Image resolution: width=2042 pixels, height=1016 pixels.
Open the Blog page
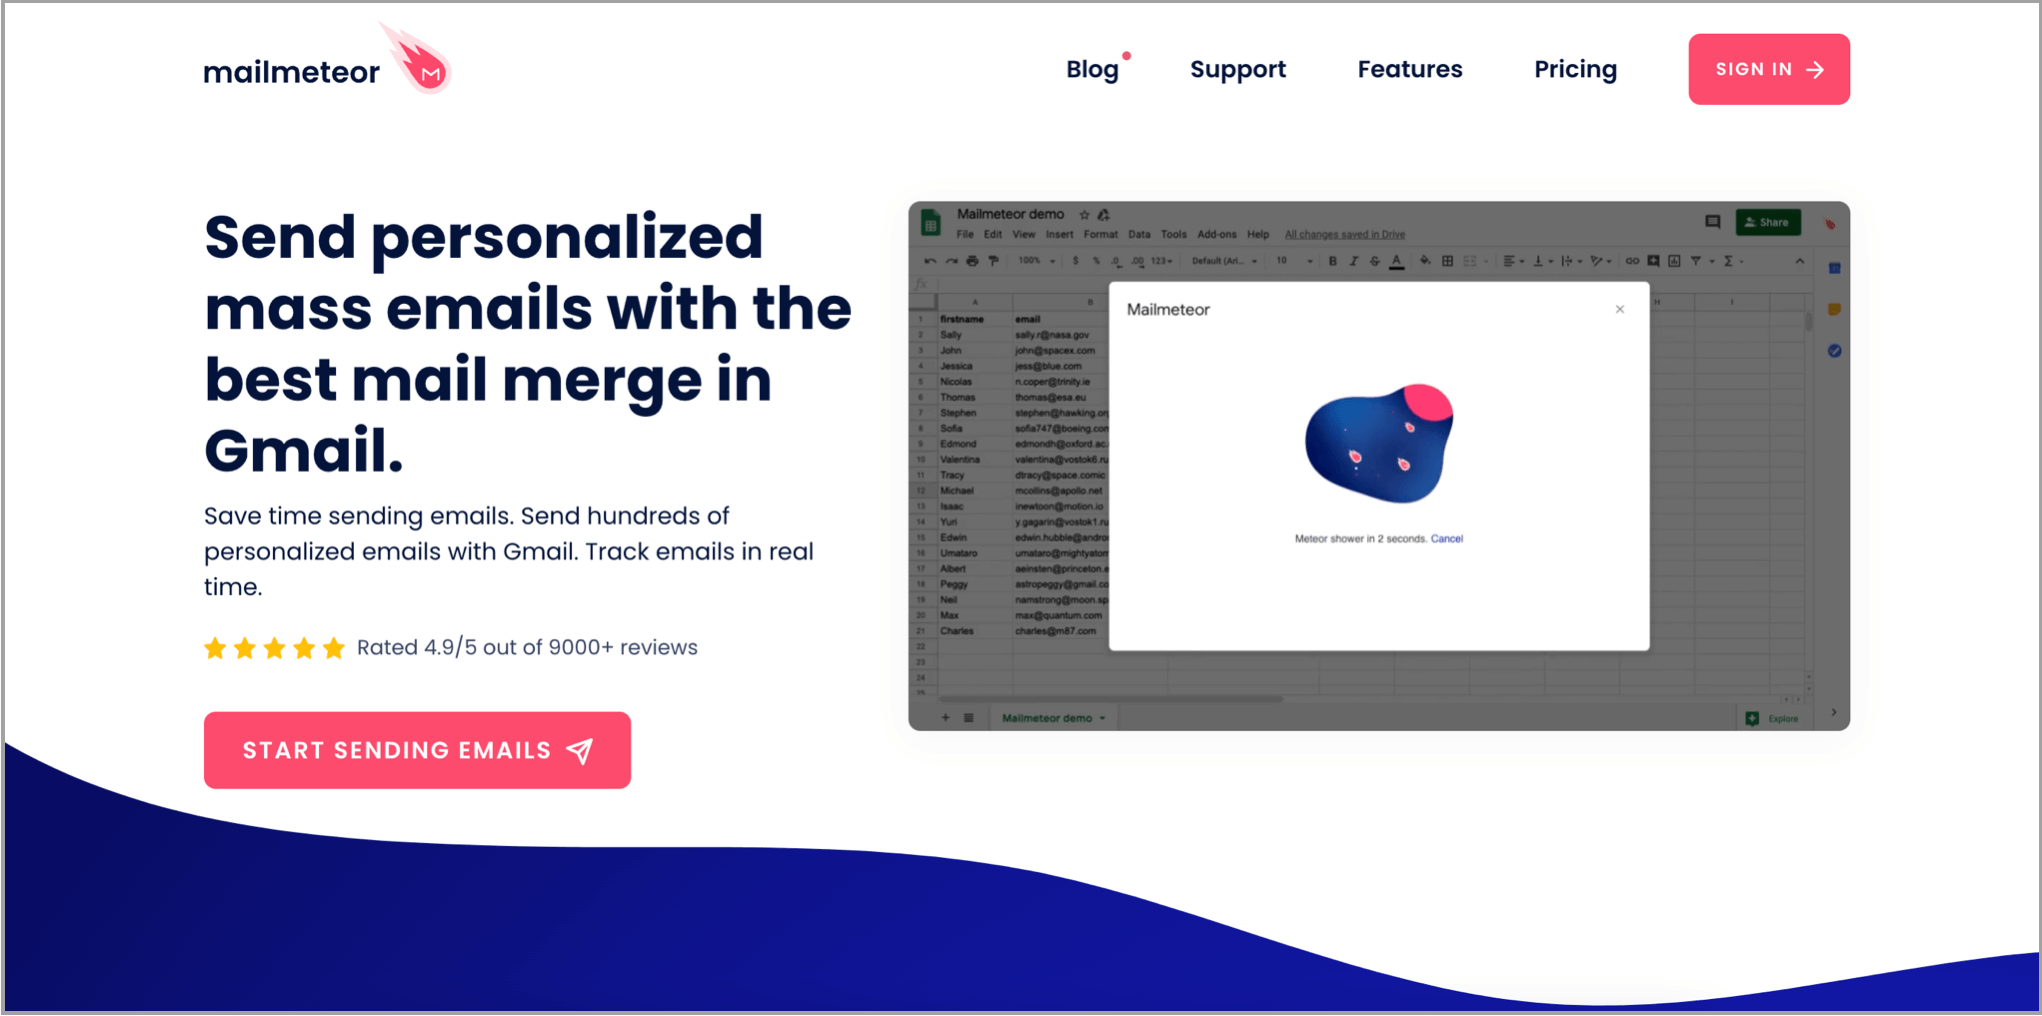coord(1091,69)
